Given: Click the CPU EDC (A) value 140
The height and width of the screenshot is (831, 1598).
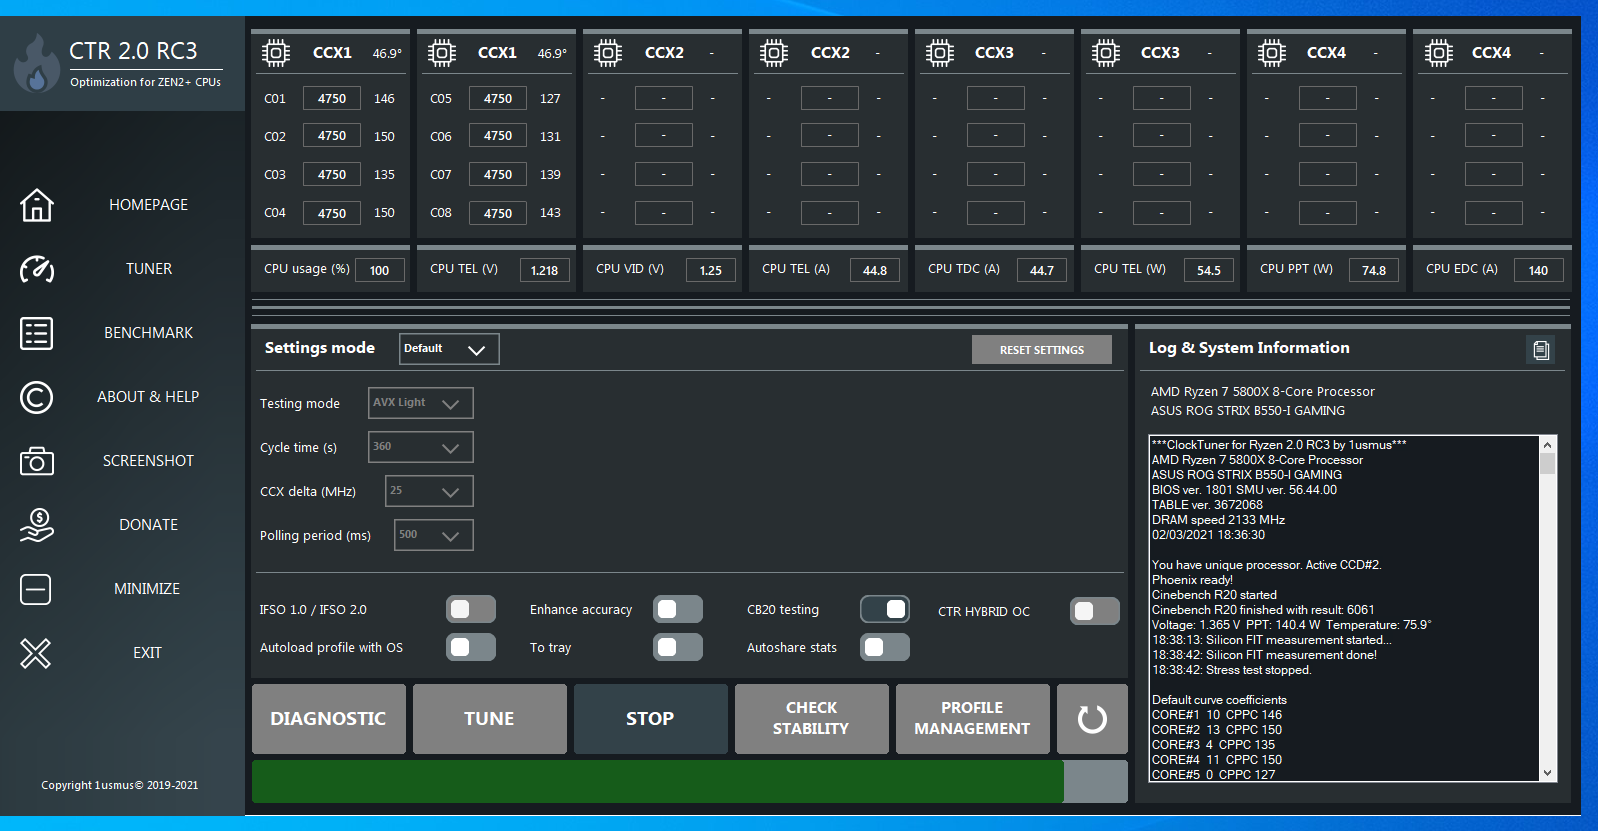Looking at the screenshot, I should [x=1538, y=270].
